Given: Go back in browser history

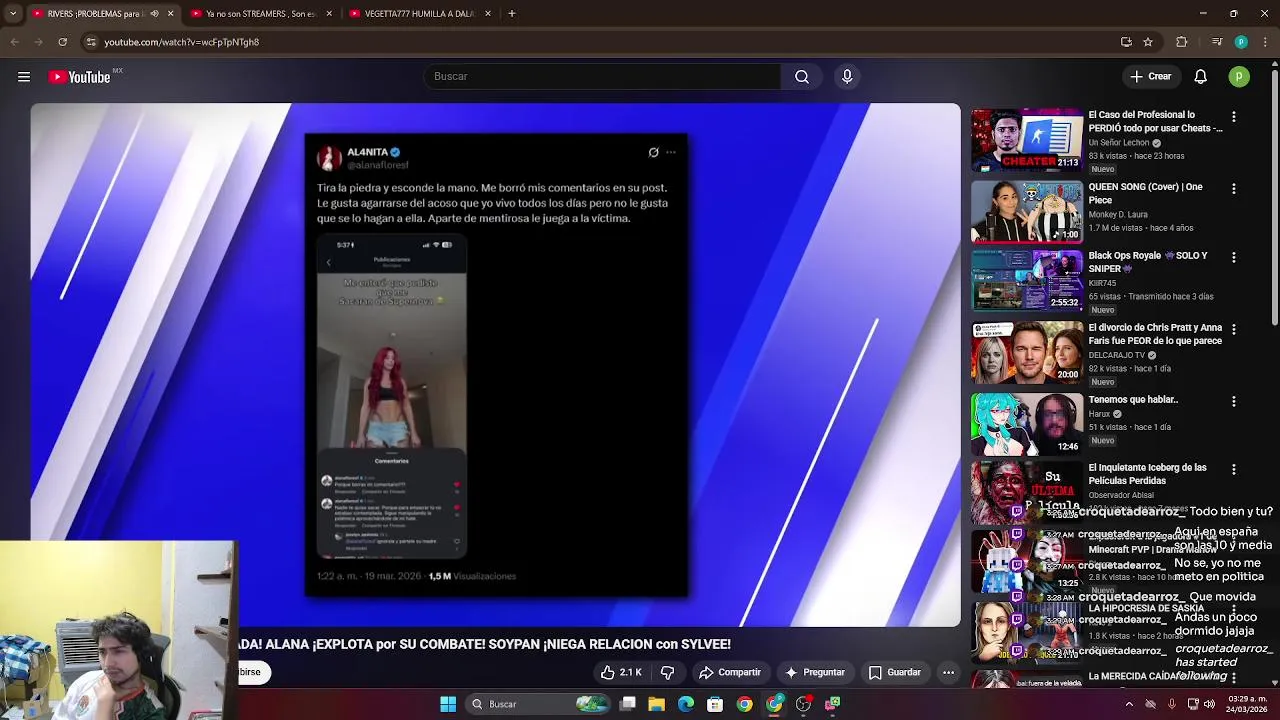Looking at the screenshot, I should point(14,42).
